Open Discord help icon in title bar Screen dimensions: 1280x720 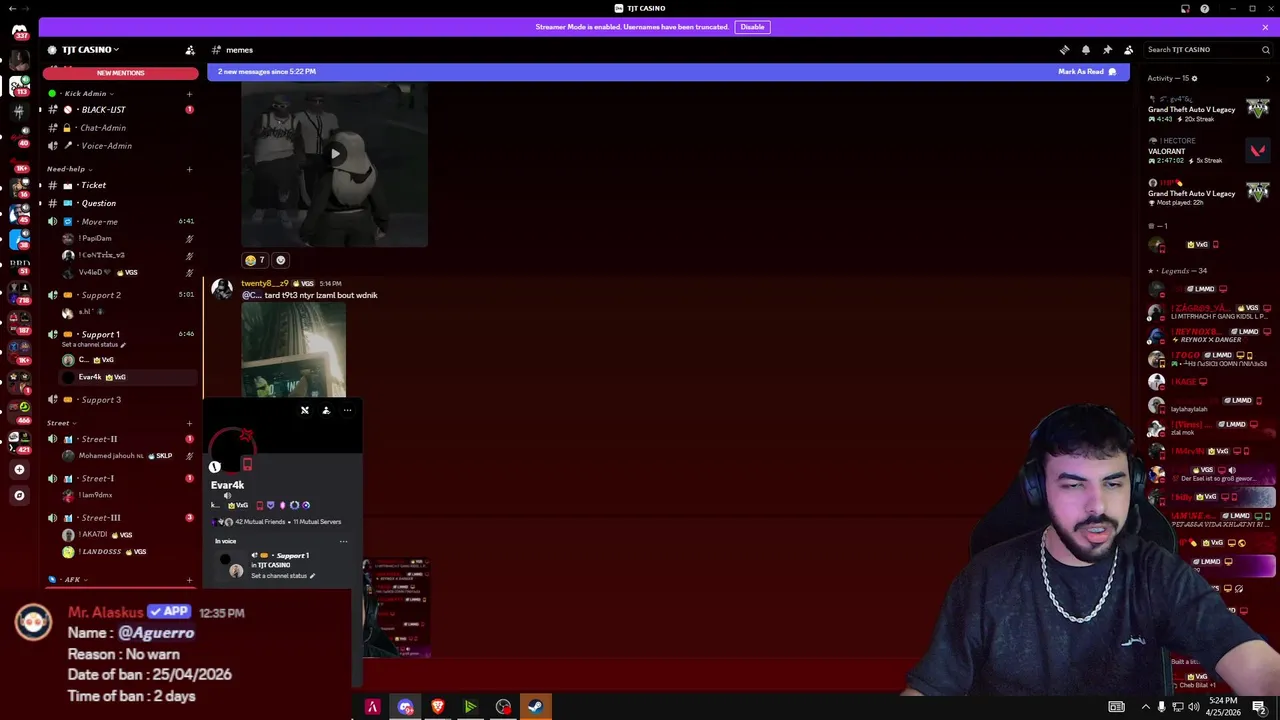click(x=1204, y=9)
